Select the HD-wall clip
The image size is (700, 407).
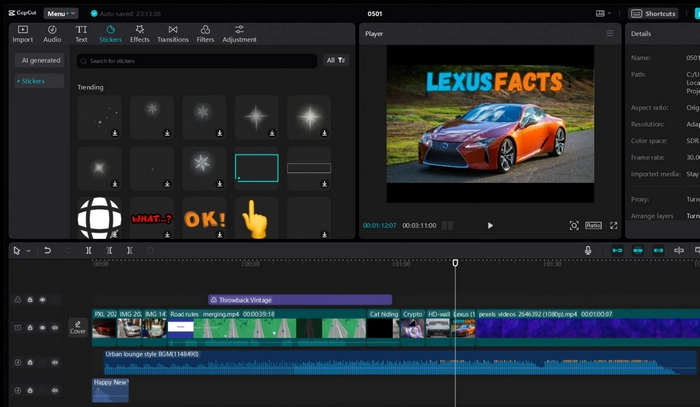click(x=438, y=328)
